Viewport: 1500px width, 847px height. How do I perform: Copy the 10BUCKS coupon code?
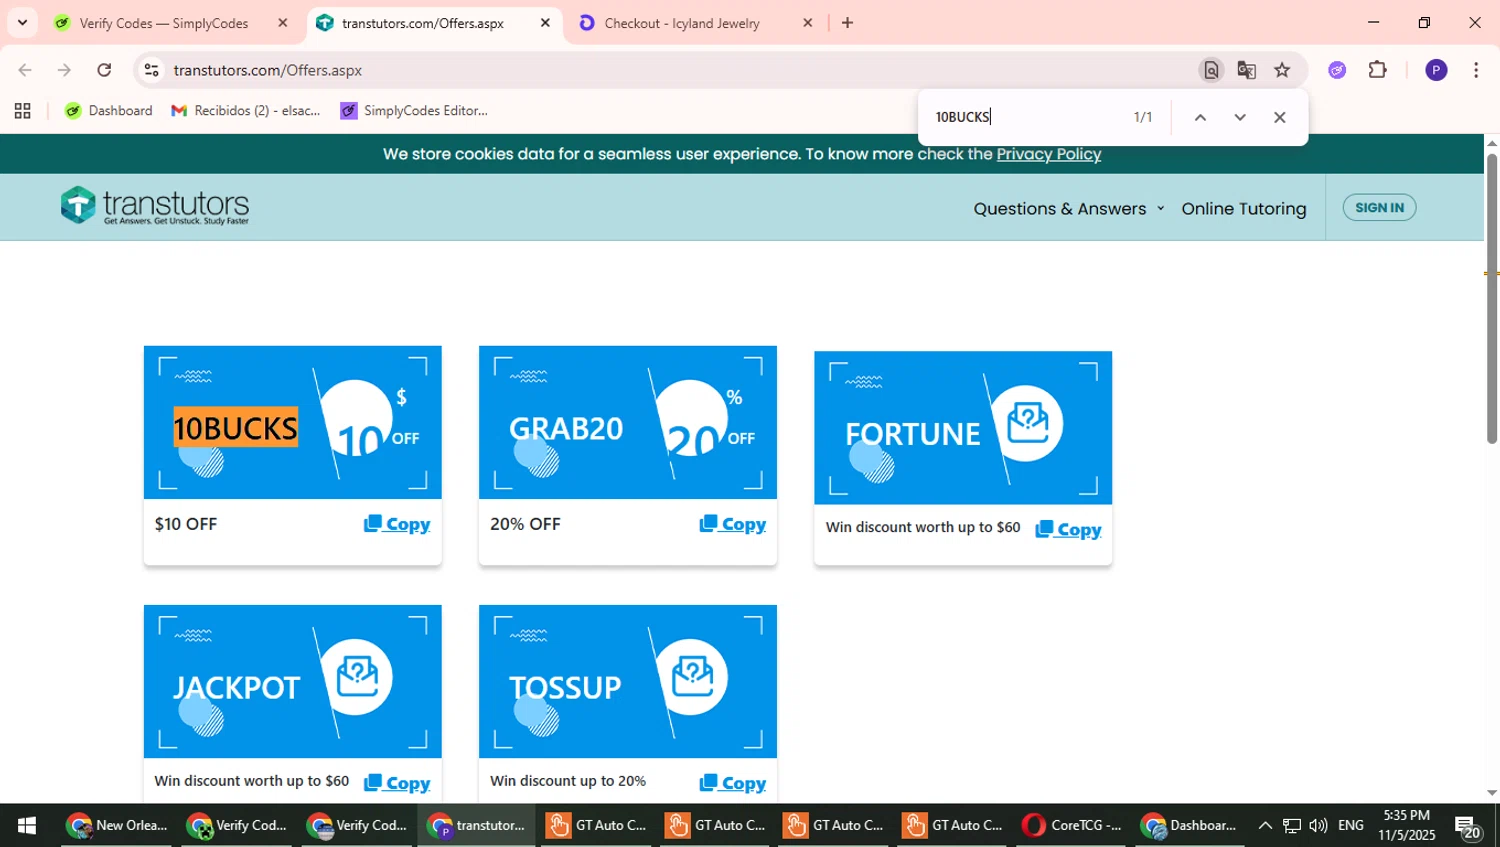[397, 524]
